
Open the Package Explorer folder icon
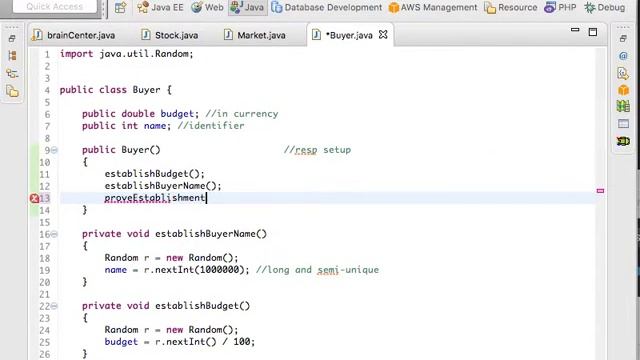coord(13,91)
